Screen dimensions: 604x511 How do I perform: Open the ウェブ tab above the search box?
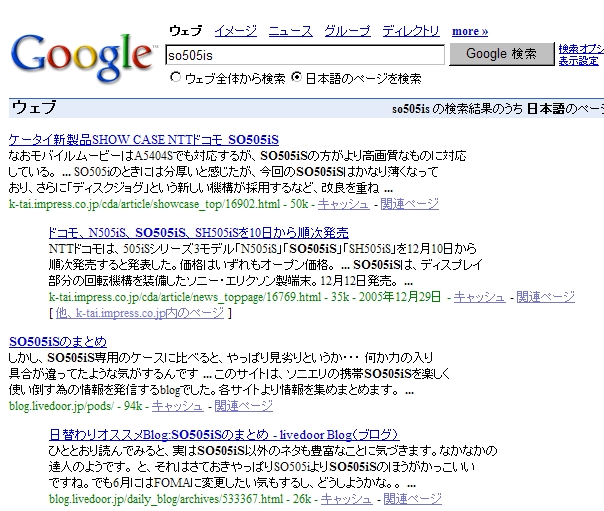click(x=186, y=31)
